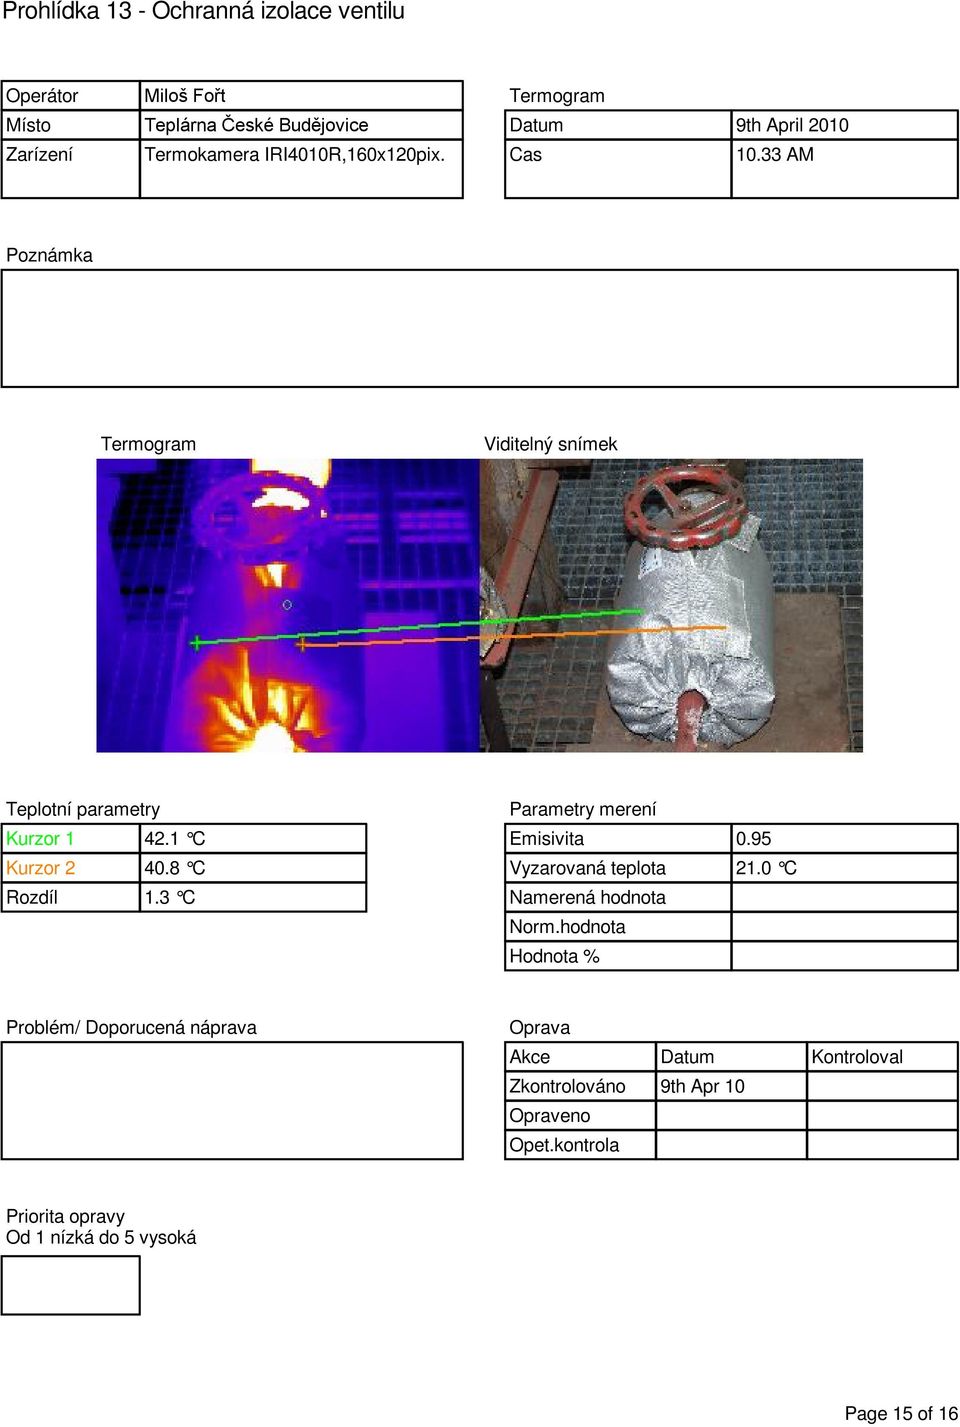The height and width of the screenshot is (1427, 960).
Task: Select the '1.3 °C' difference value
Action: tap(170, 897)
